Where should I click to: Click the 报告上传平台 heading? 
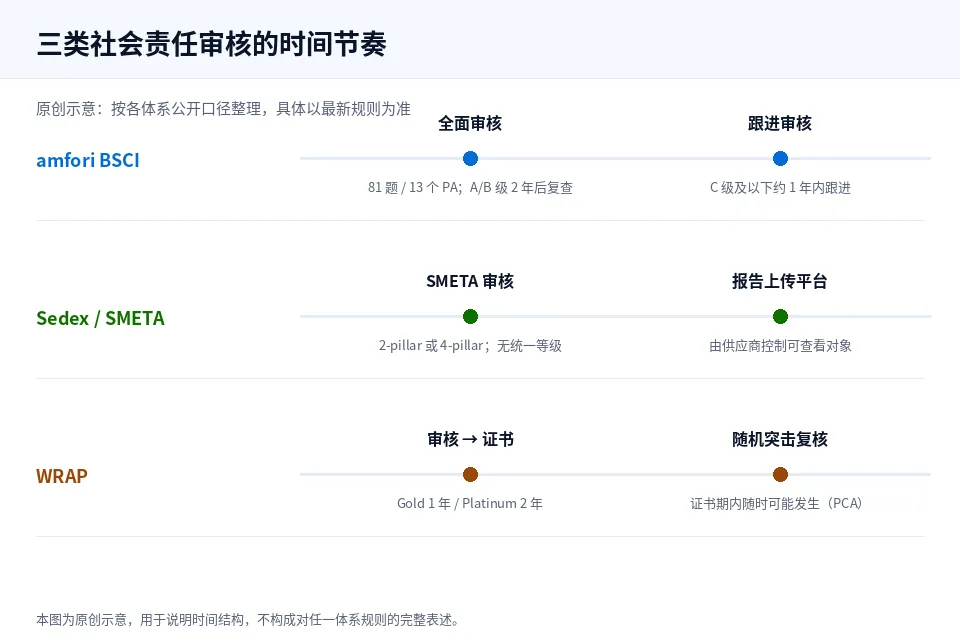[x=780, y=281]
